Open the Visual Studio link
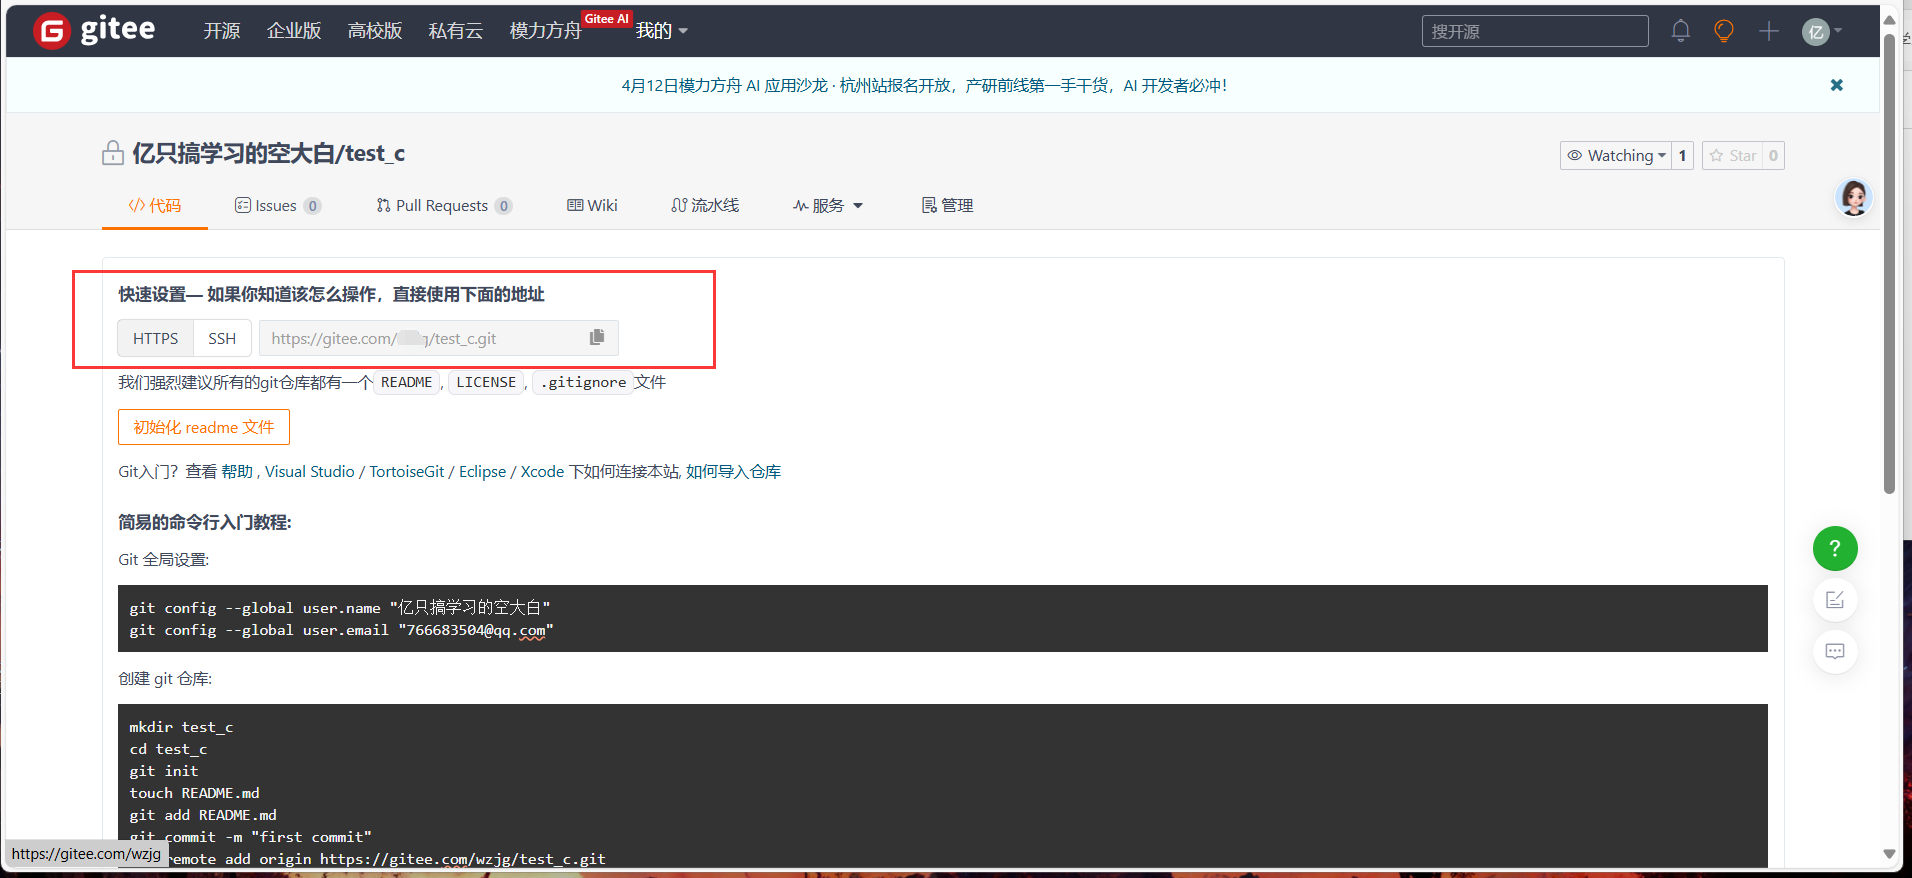This screenshot has height=878, width=1912. click(x=310, y=471)
